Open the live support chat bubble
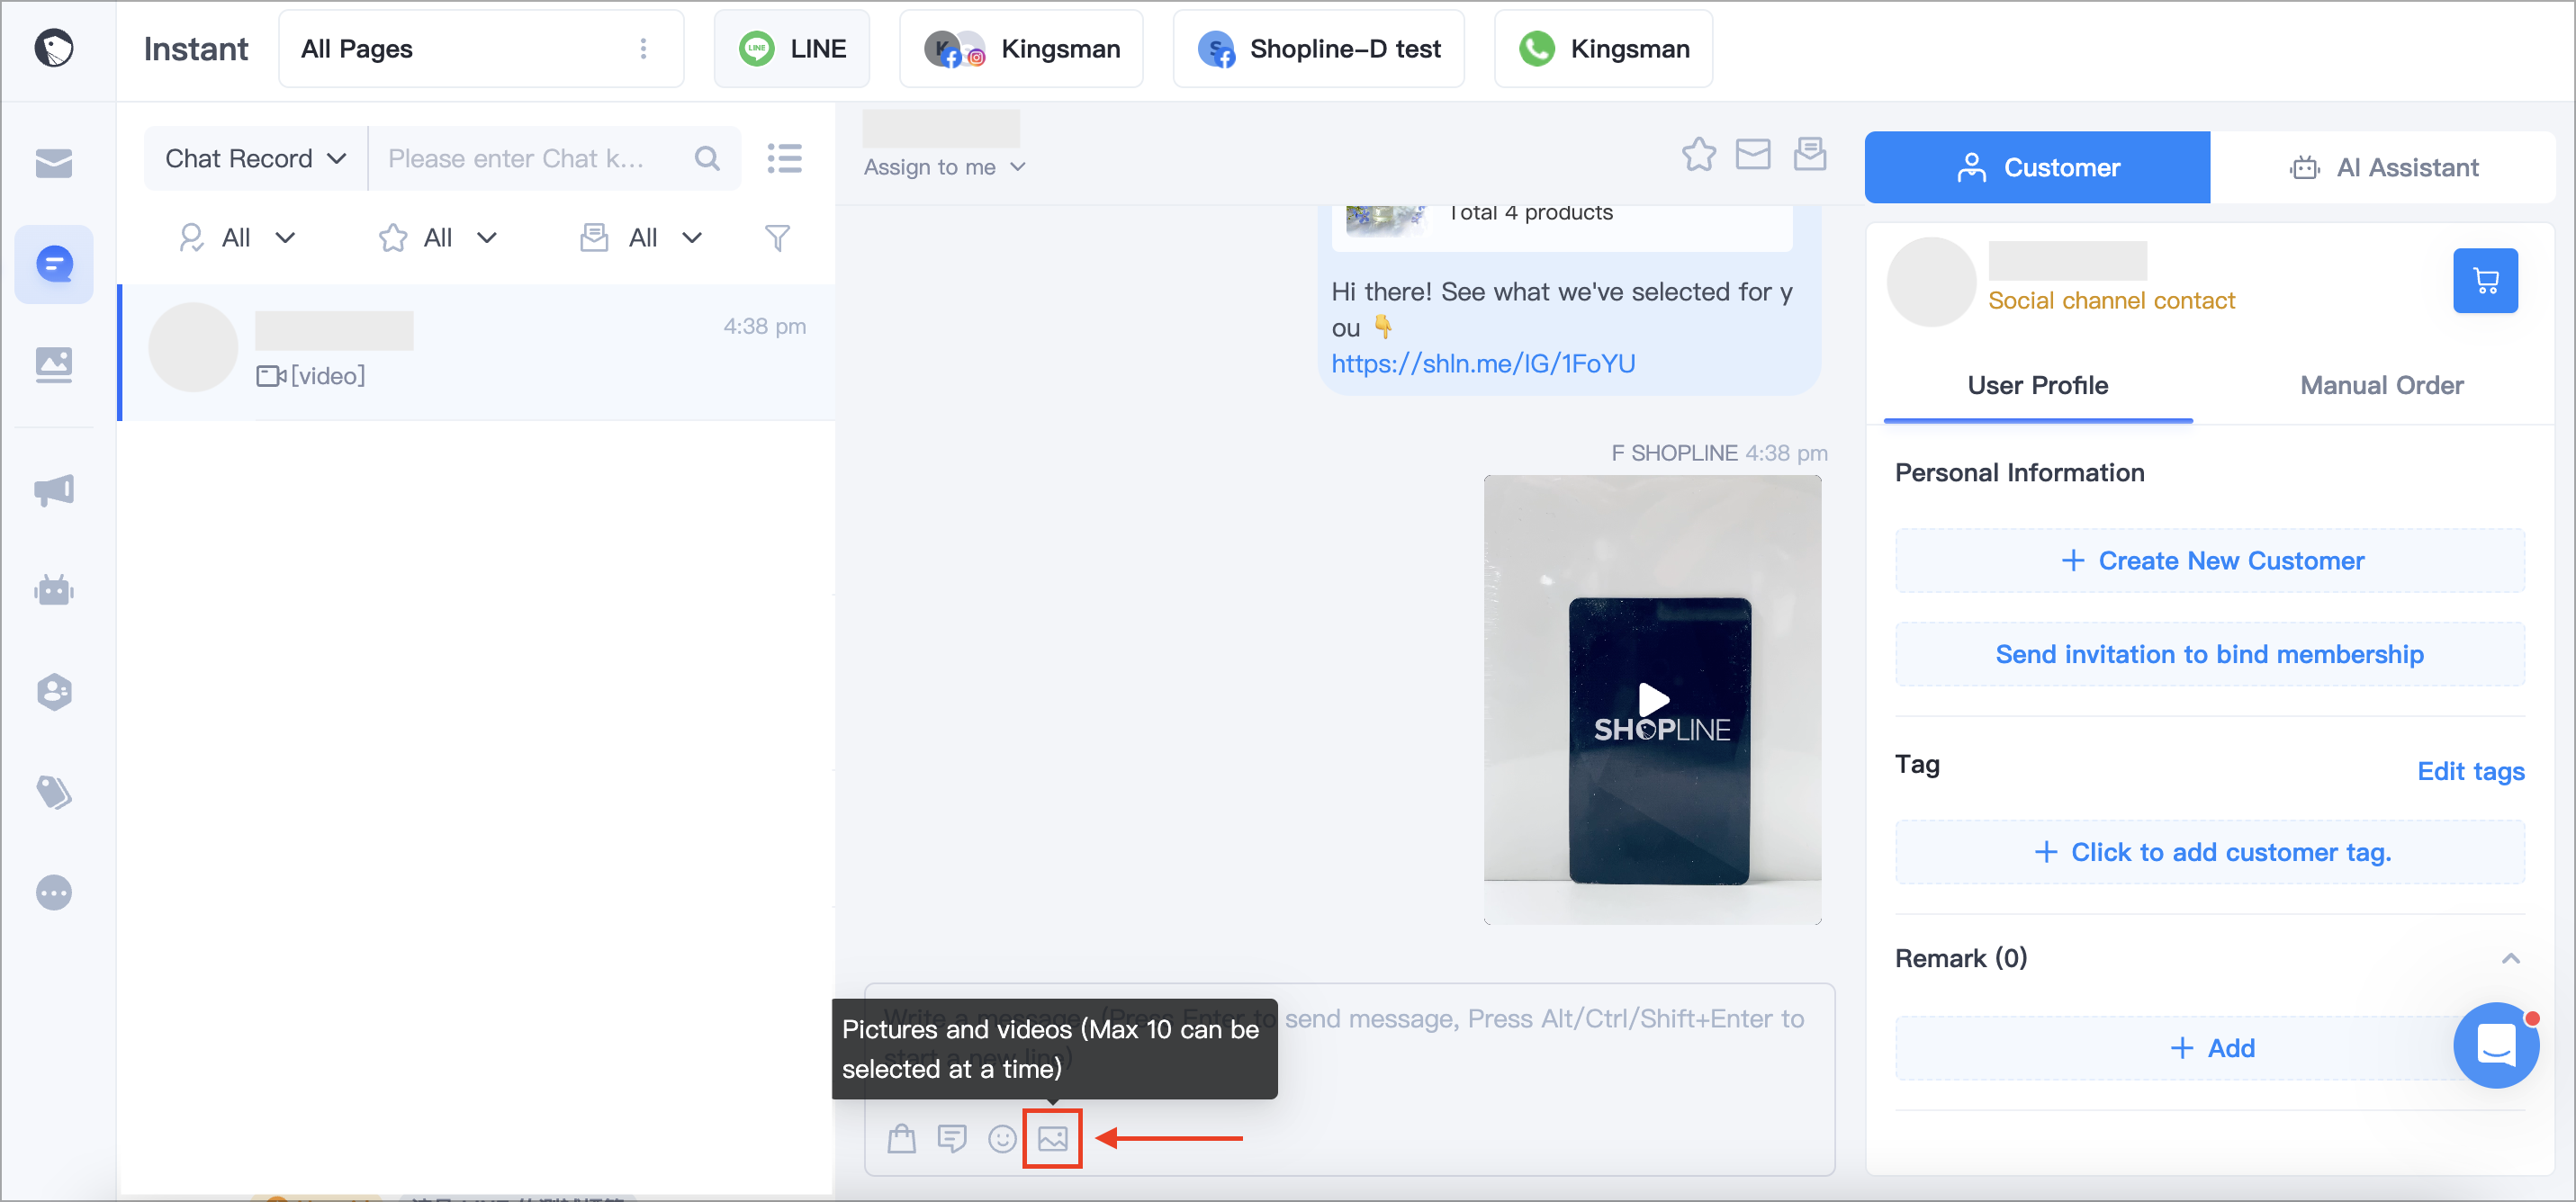 pyautogui.click(x=2495, y=1045)
